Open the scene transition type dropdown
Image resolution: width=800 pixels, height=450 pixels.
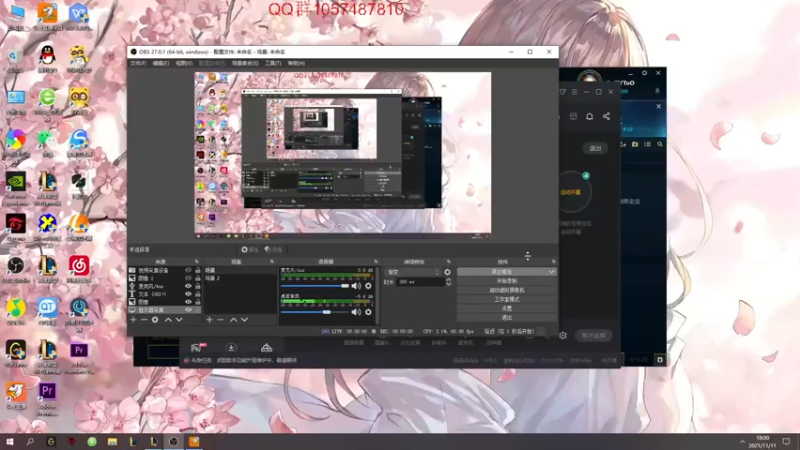(413, 272)
